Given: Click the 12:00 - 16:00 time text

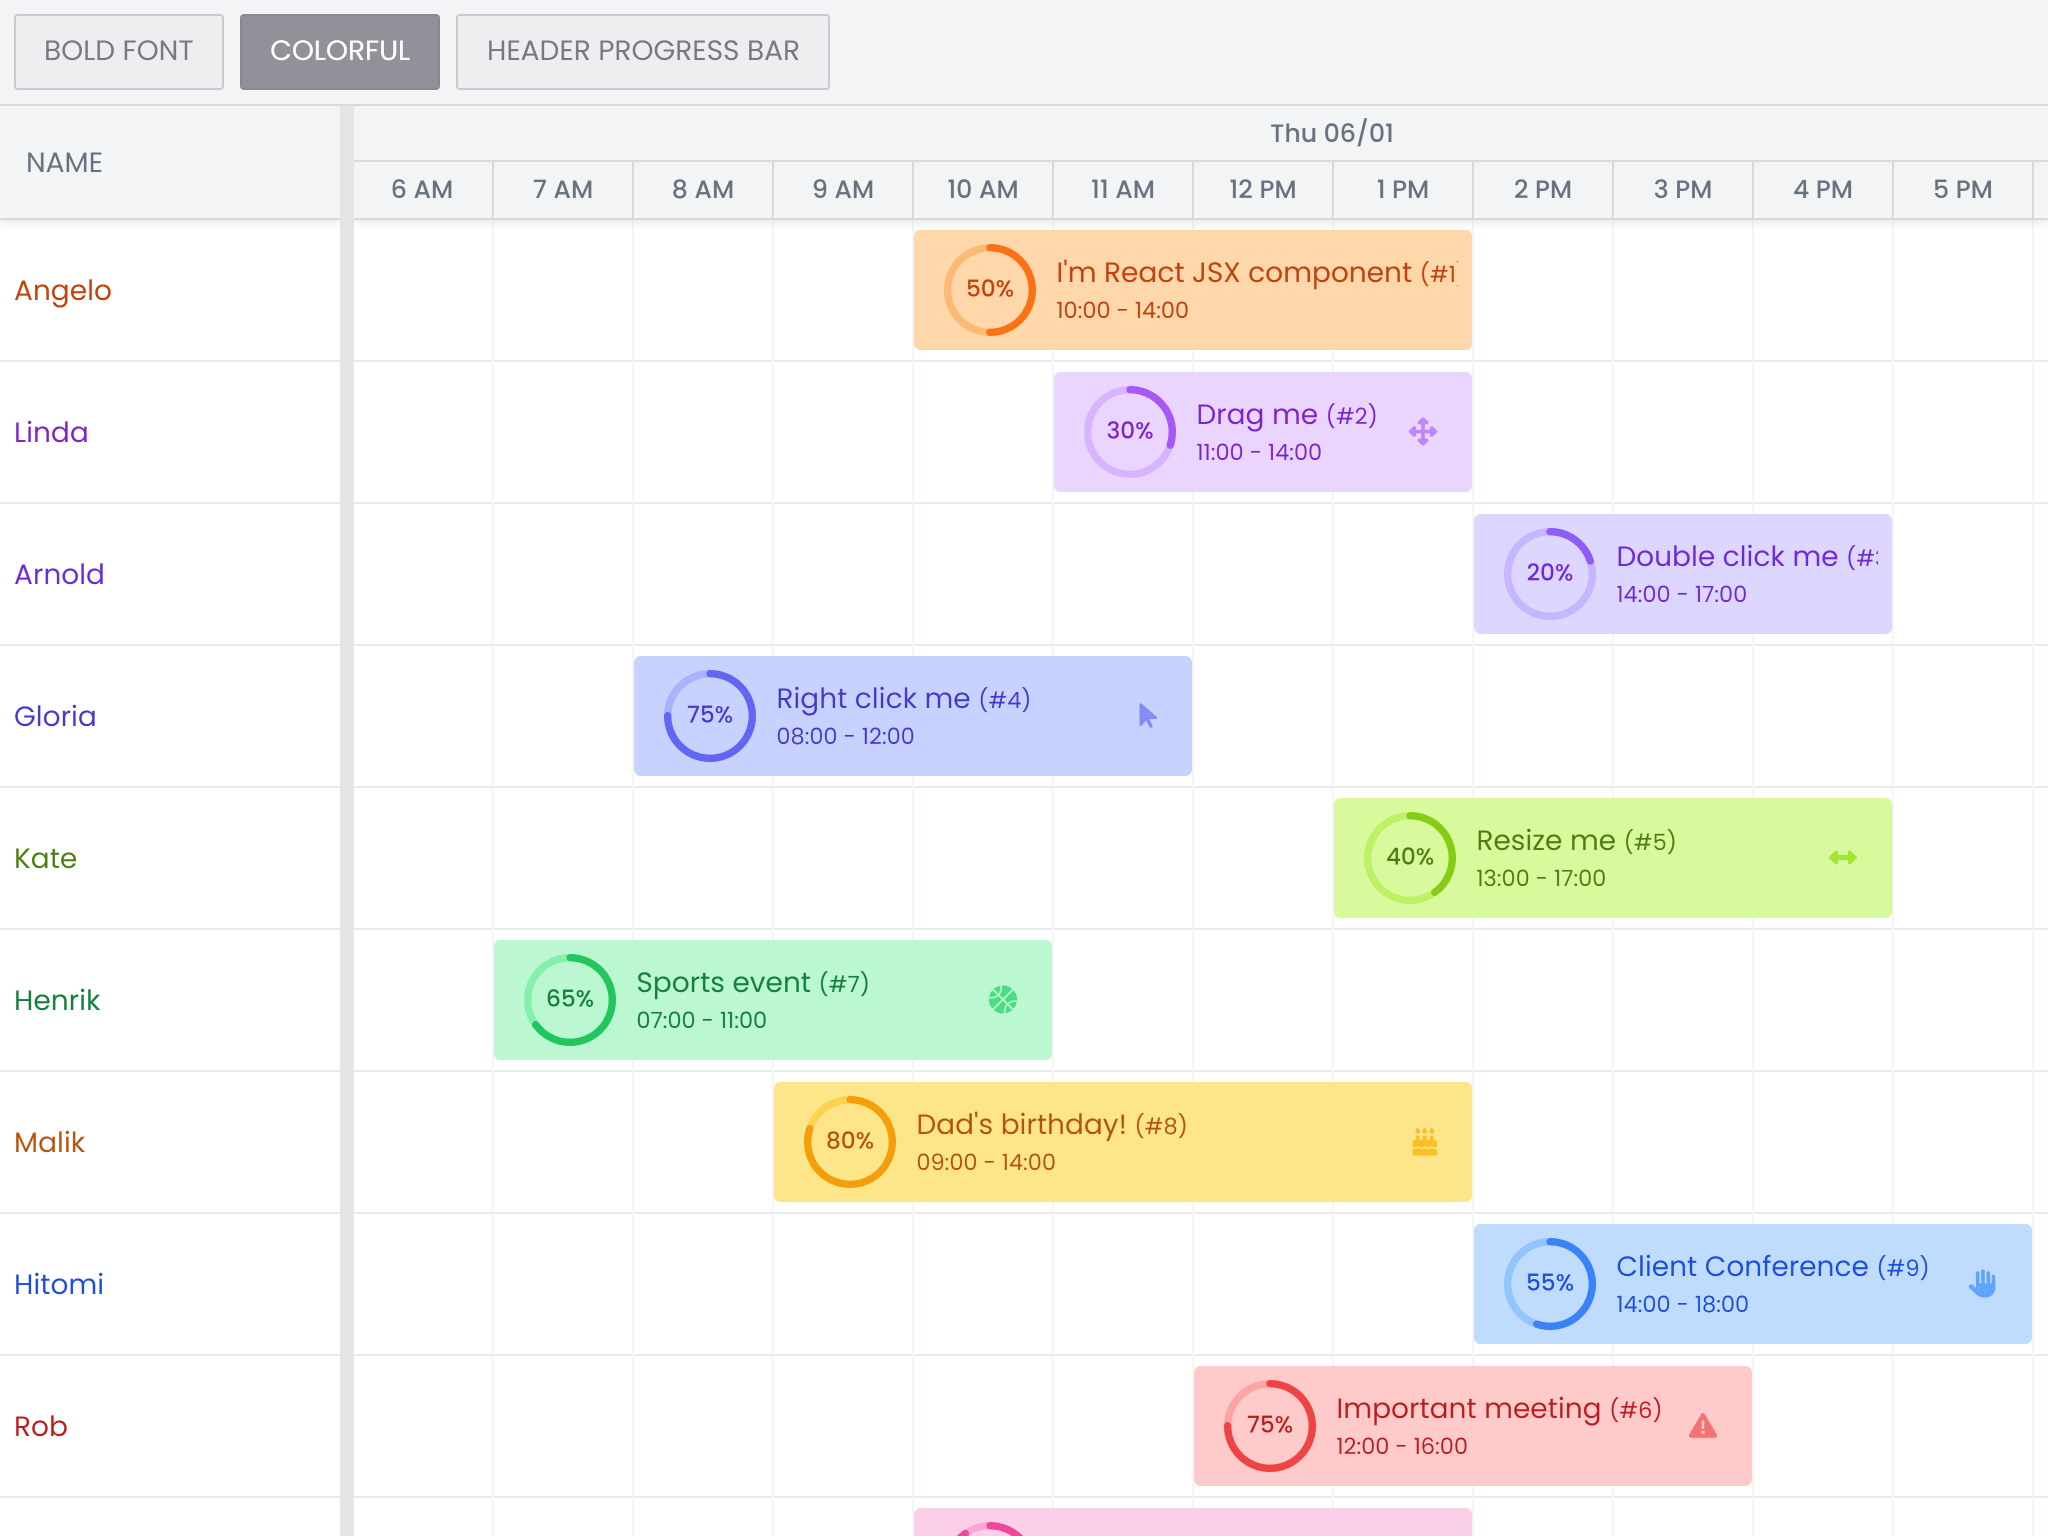Looking at the screenshot, I should pos(1402,1447).
